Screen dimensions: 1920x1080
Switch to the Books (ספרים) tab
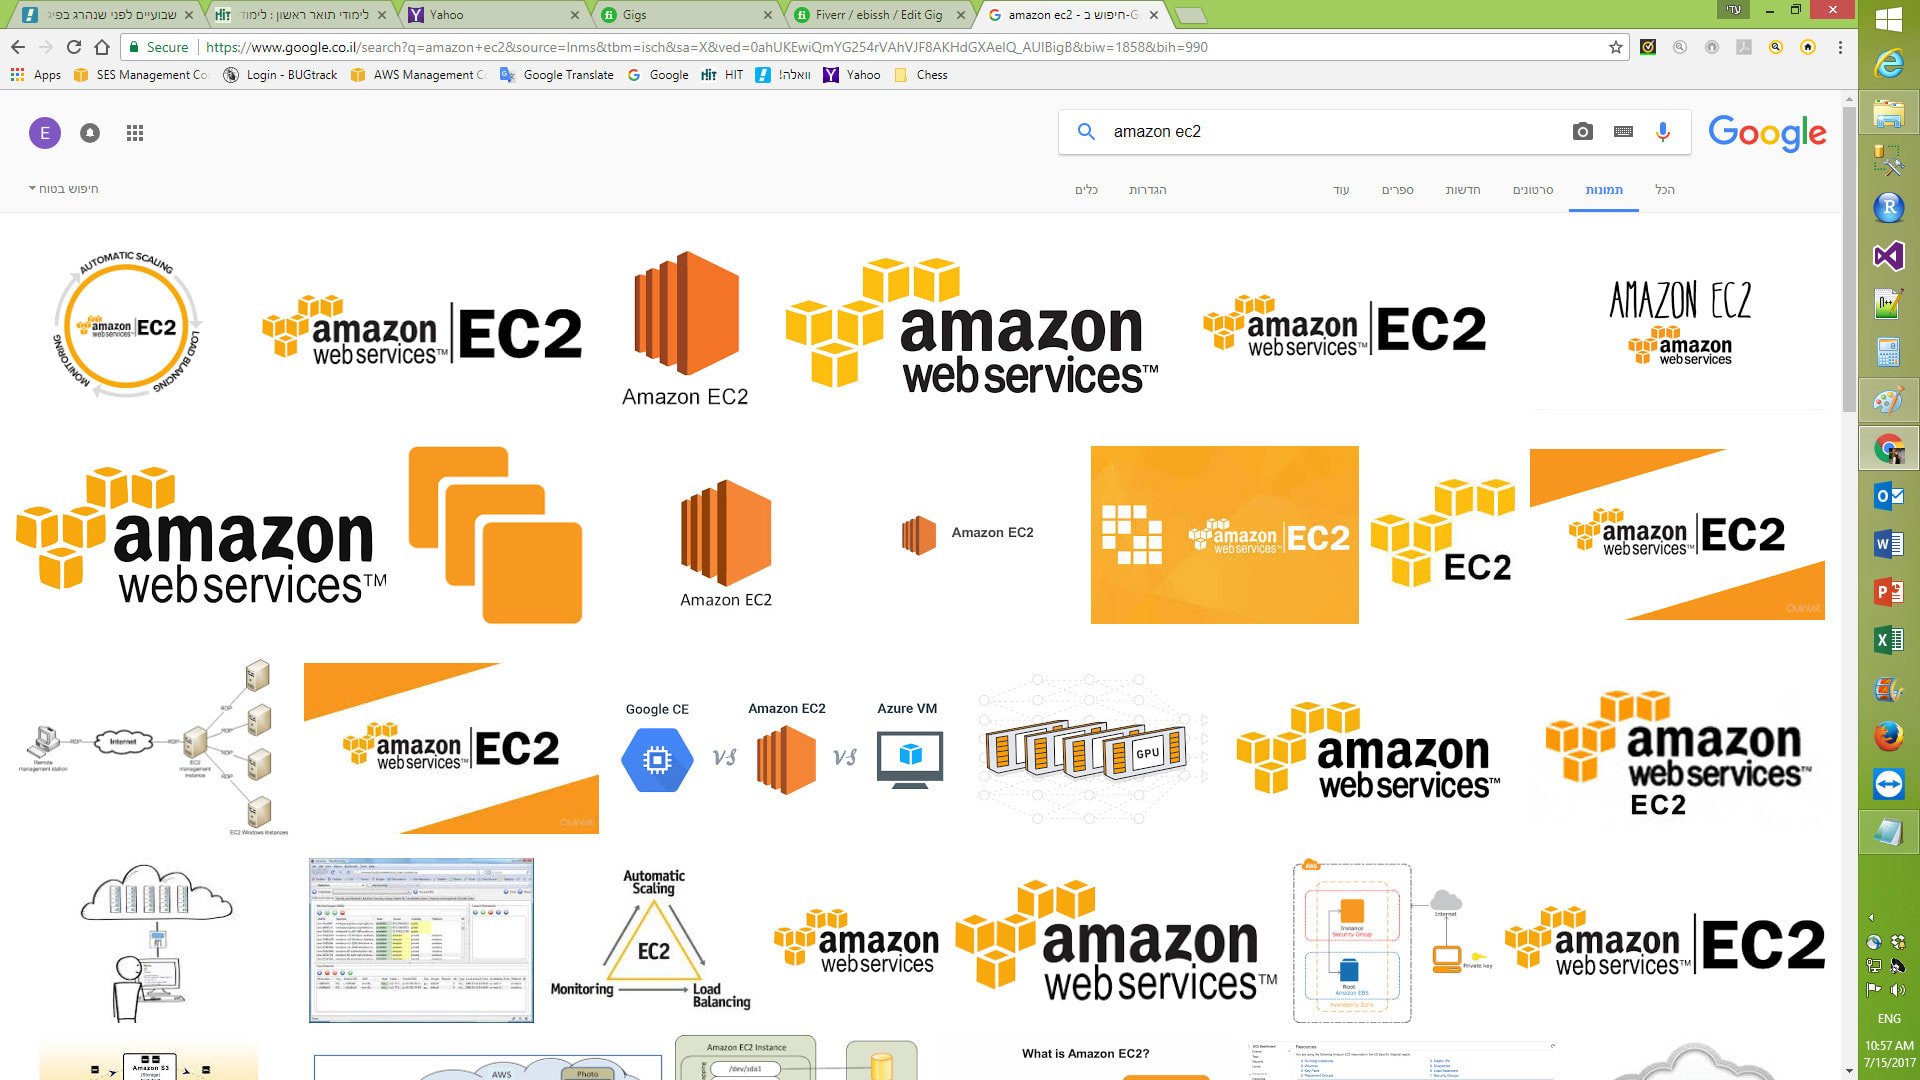click(1398, 190)
